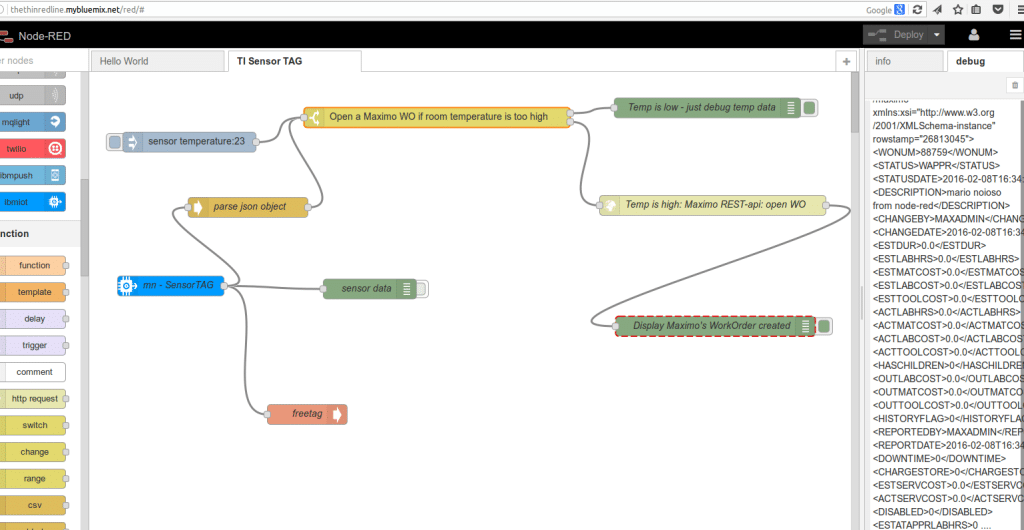Click the browser address bar URL
The width and height of the screenshot is (1024, 530).
point(78,10)
